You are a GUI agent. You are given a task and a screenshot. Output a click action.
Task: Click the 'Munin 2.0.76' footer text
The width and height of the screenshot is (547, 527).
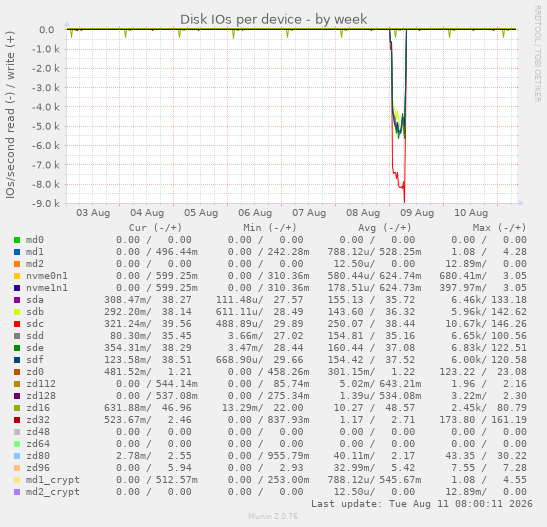[273, 516]
